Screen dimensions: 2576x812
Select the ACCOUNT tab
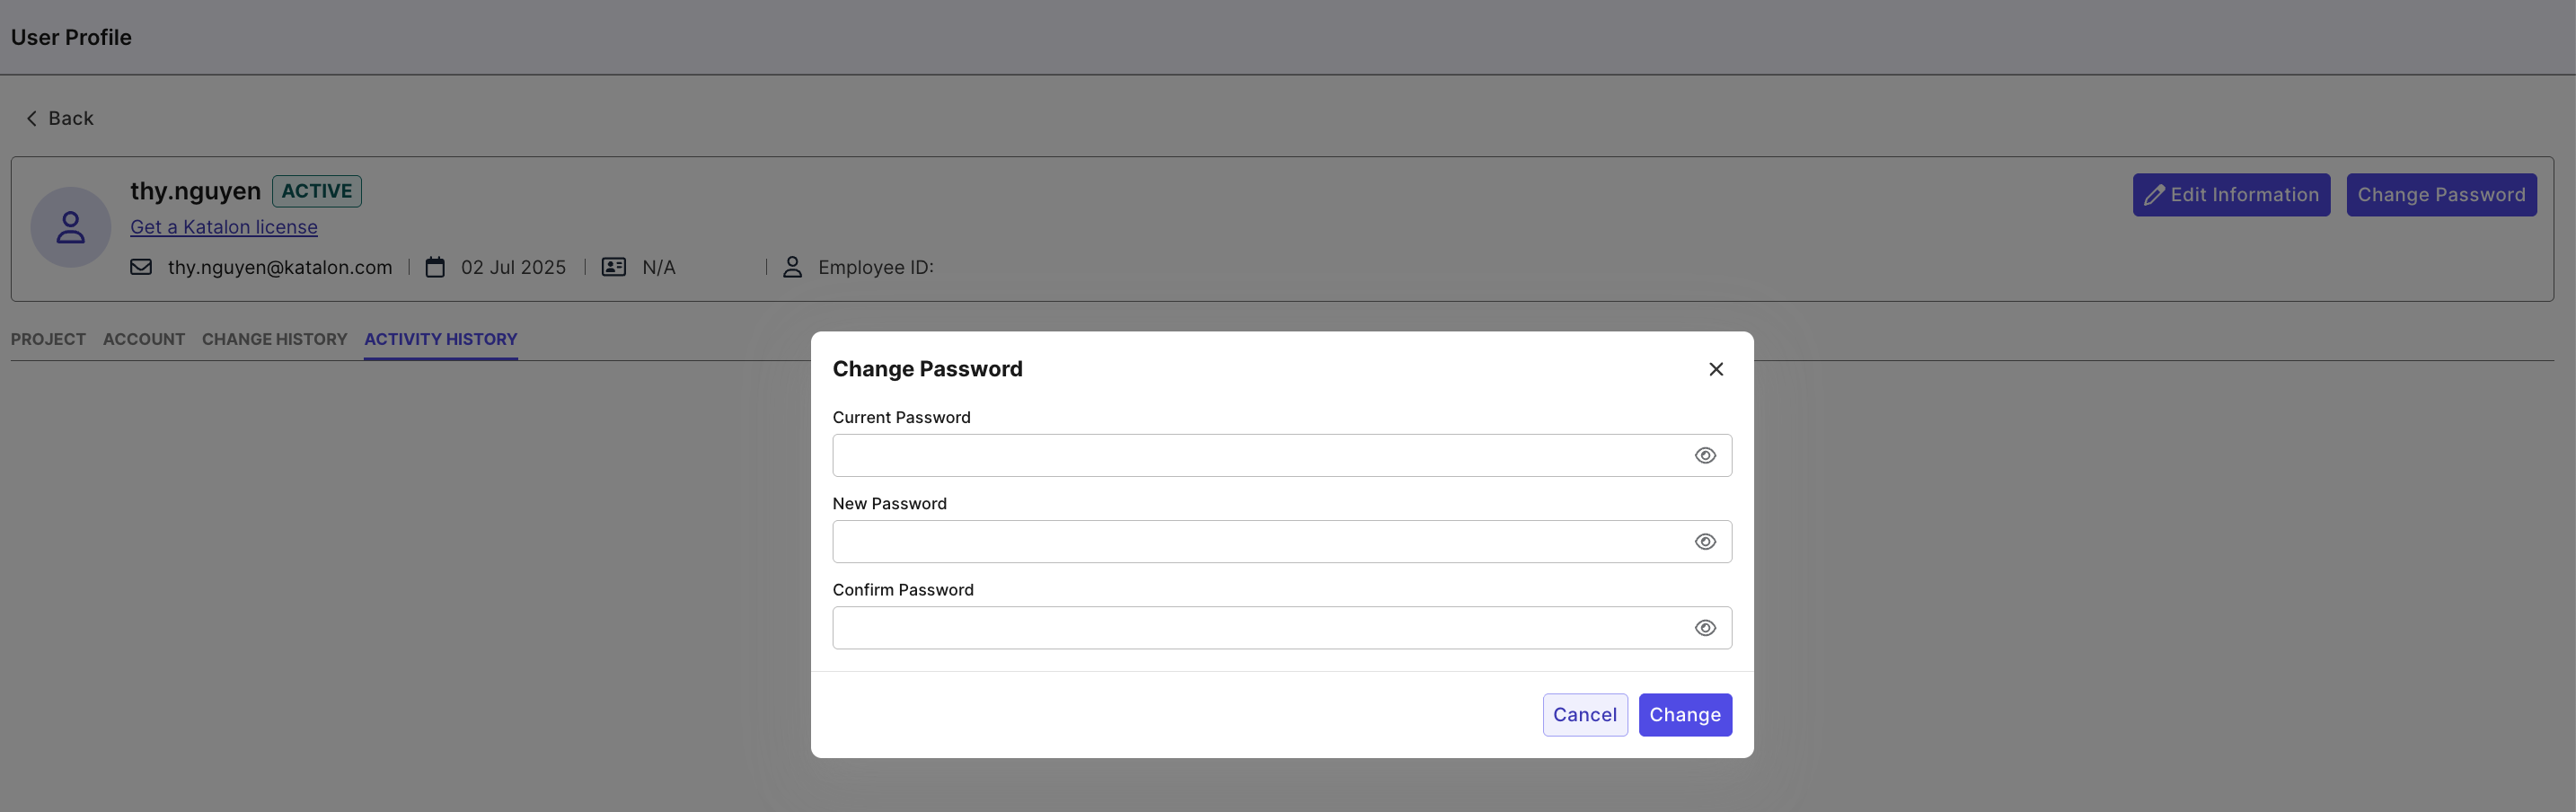(144, 339)
